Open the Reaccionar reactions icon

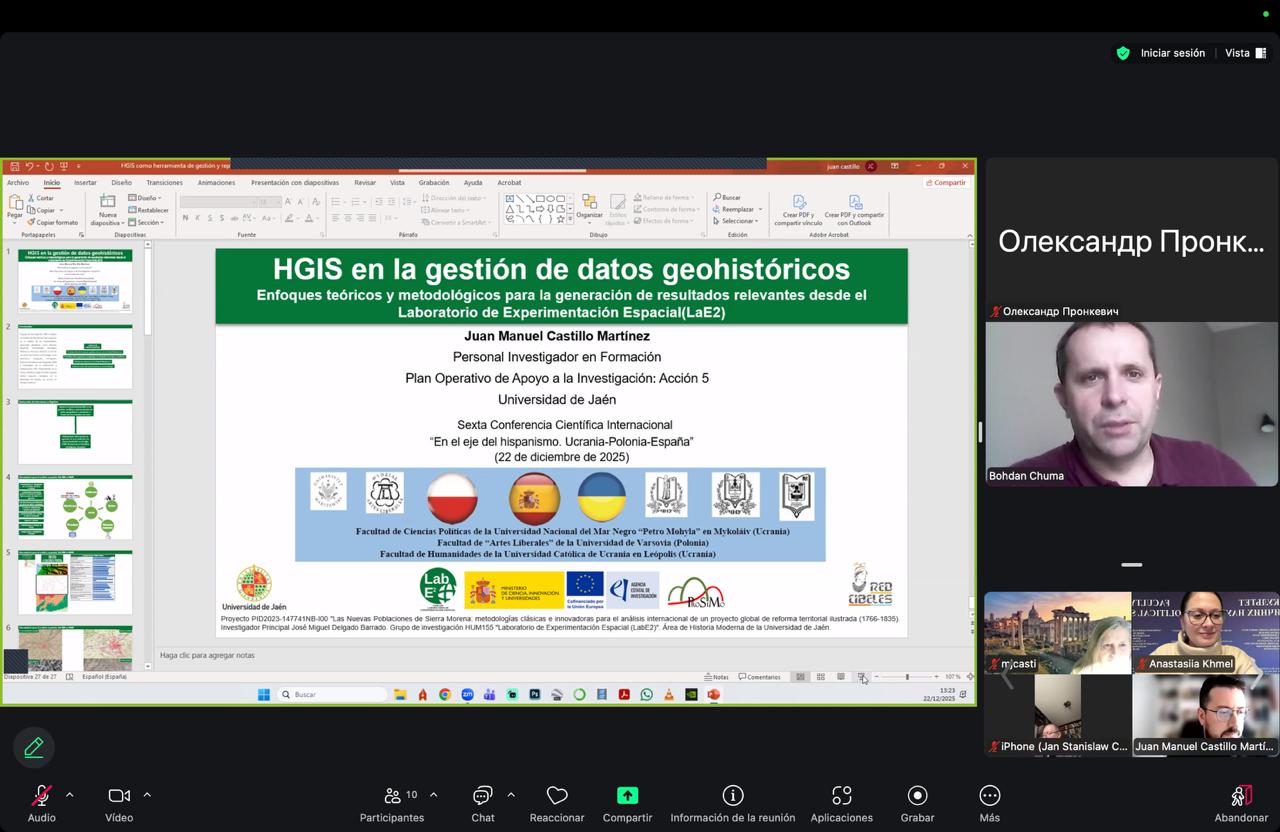point(557,796)
